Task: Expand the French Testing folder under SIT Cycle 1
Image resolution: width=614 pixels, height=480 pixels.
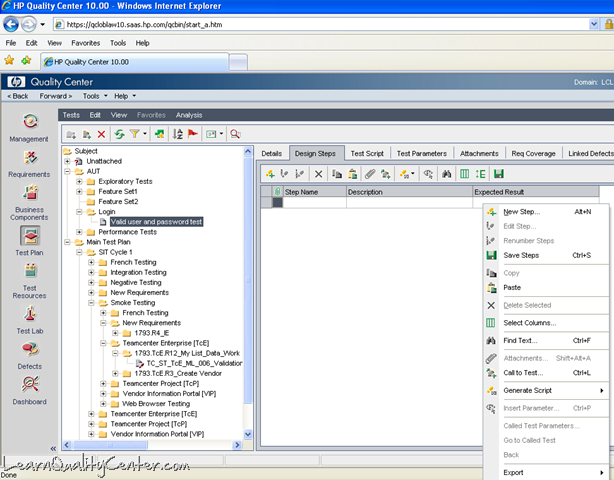Action: click(x=91, y=261)
